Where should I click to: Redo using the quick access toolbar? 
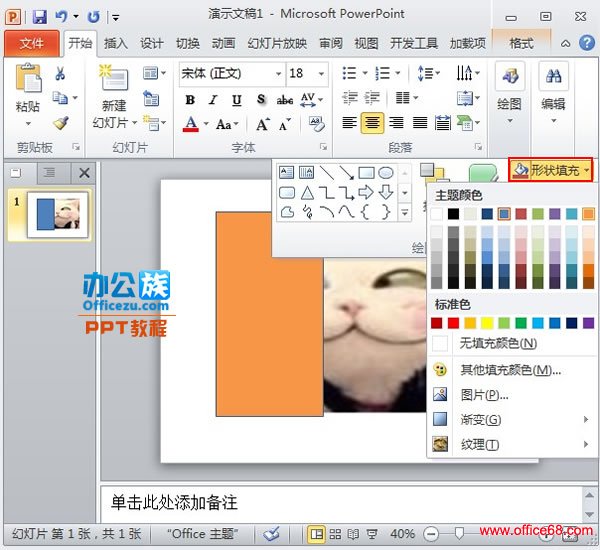click(93, 16)
